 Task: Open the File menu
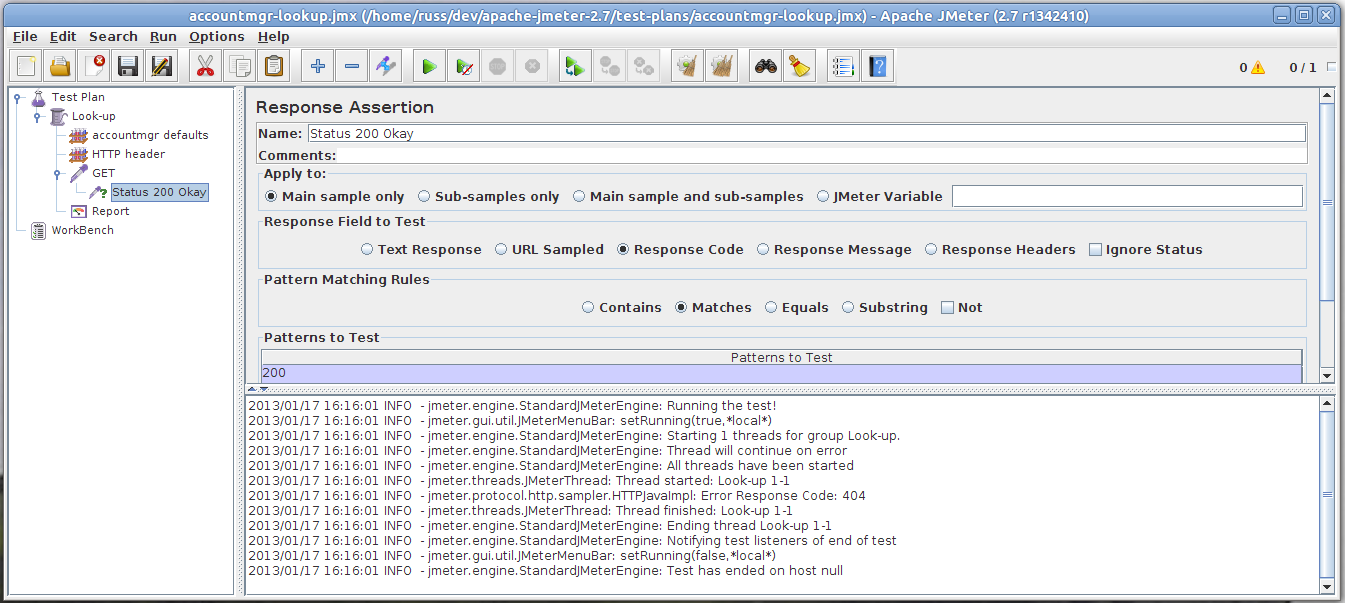[x=25, y=37]
